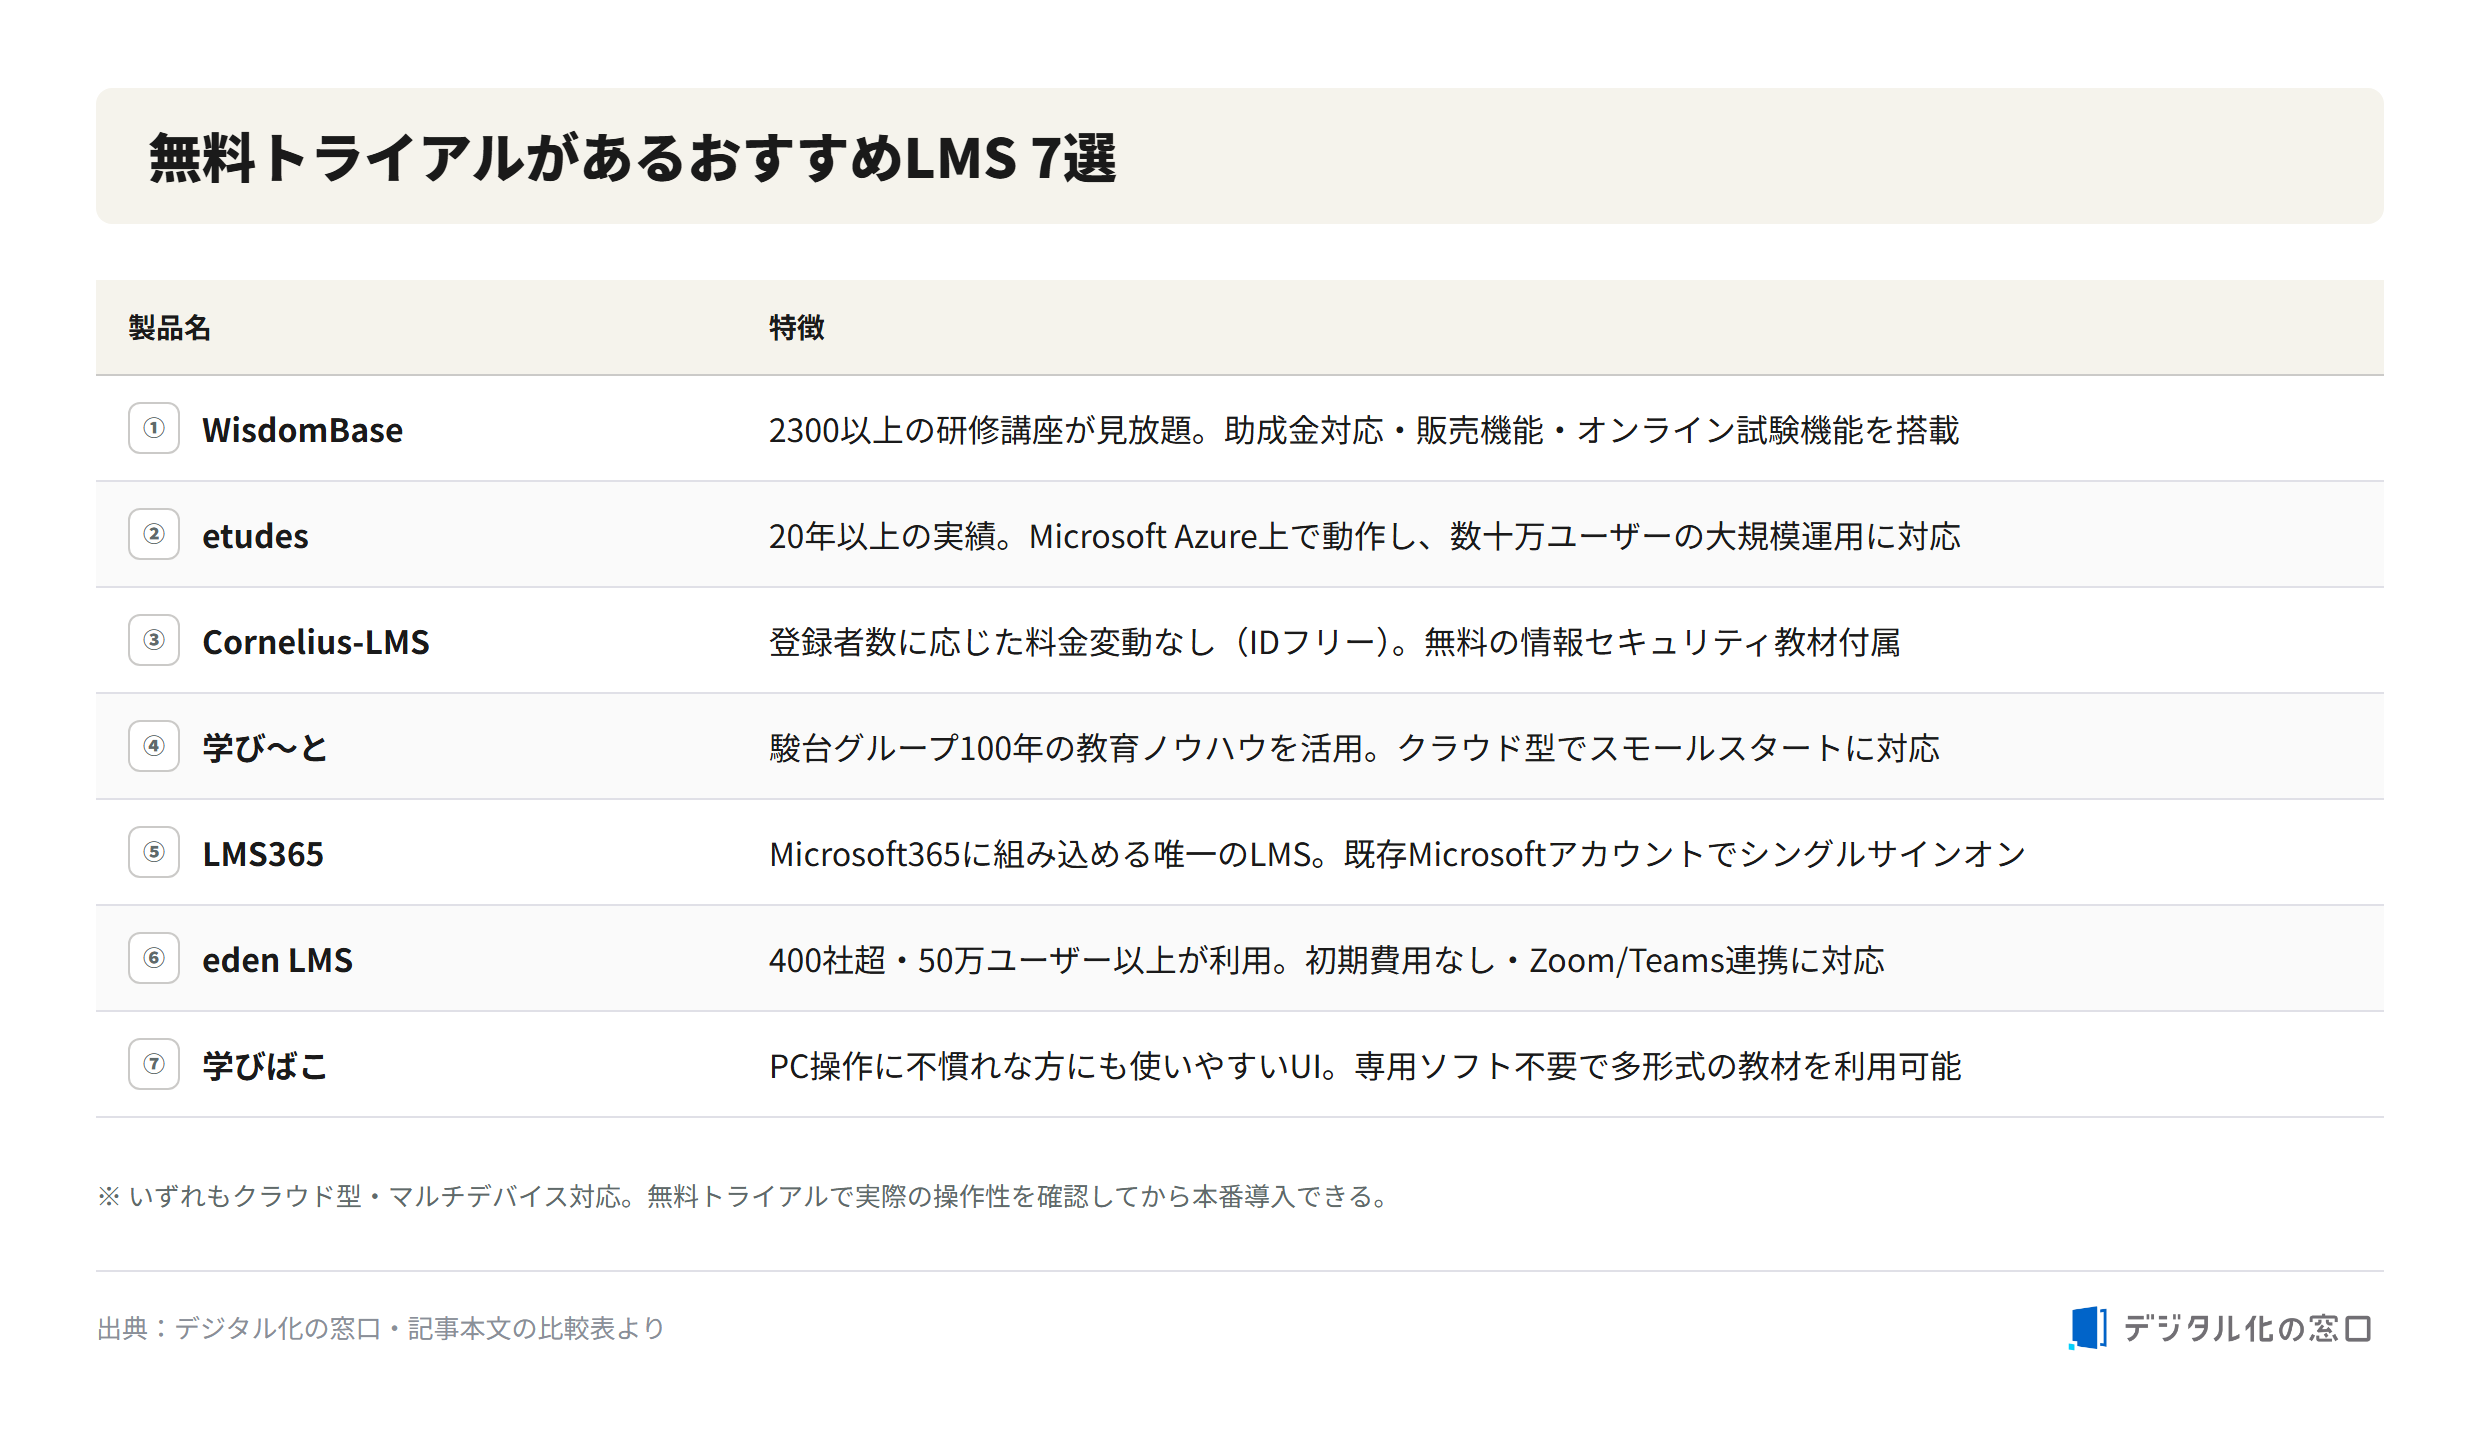
Task: Click the デジタル化の窓口 logo text
Action: pos(2247,1328)
